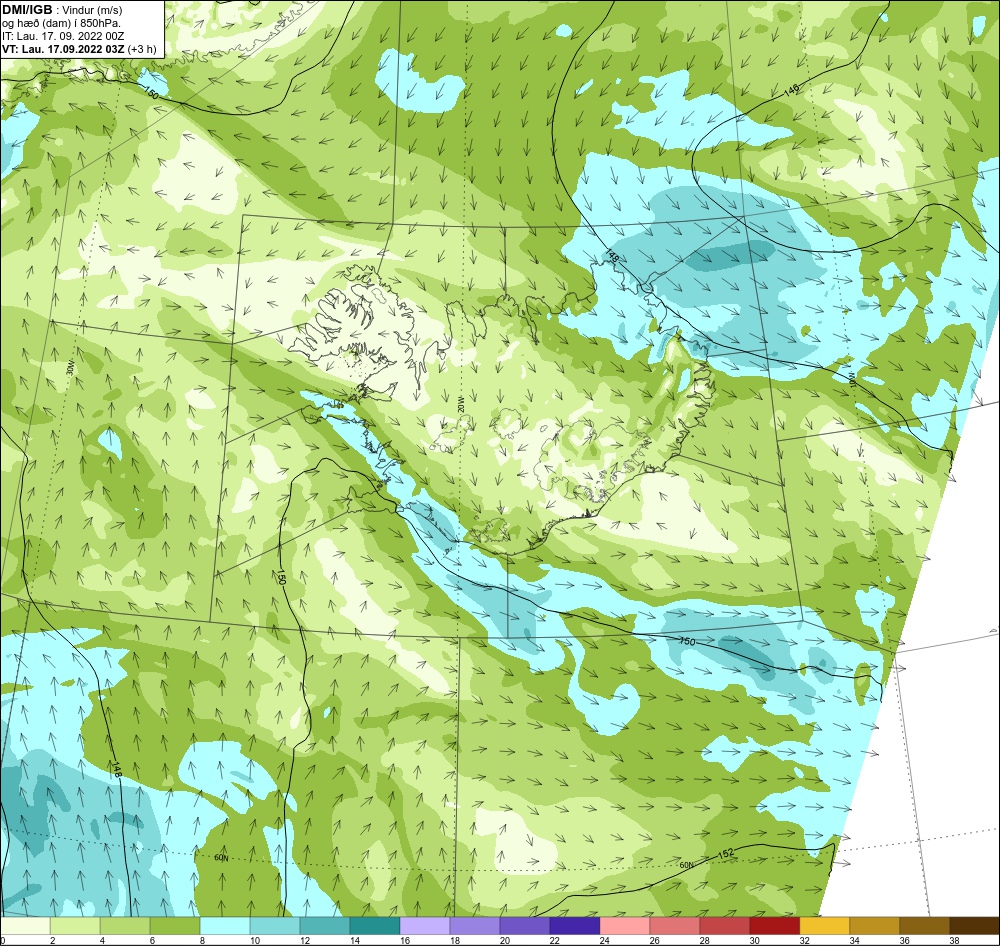This screenshot has height=946, width=1000.
Task: Choose the 6–8 m/s darker green swatch
Action: coord(175,926)
